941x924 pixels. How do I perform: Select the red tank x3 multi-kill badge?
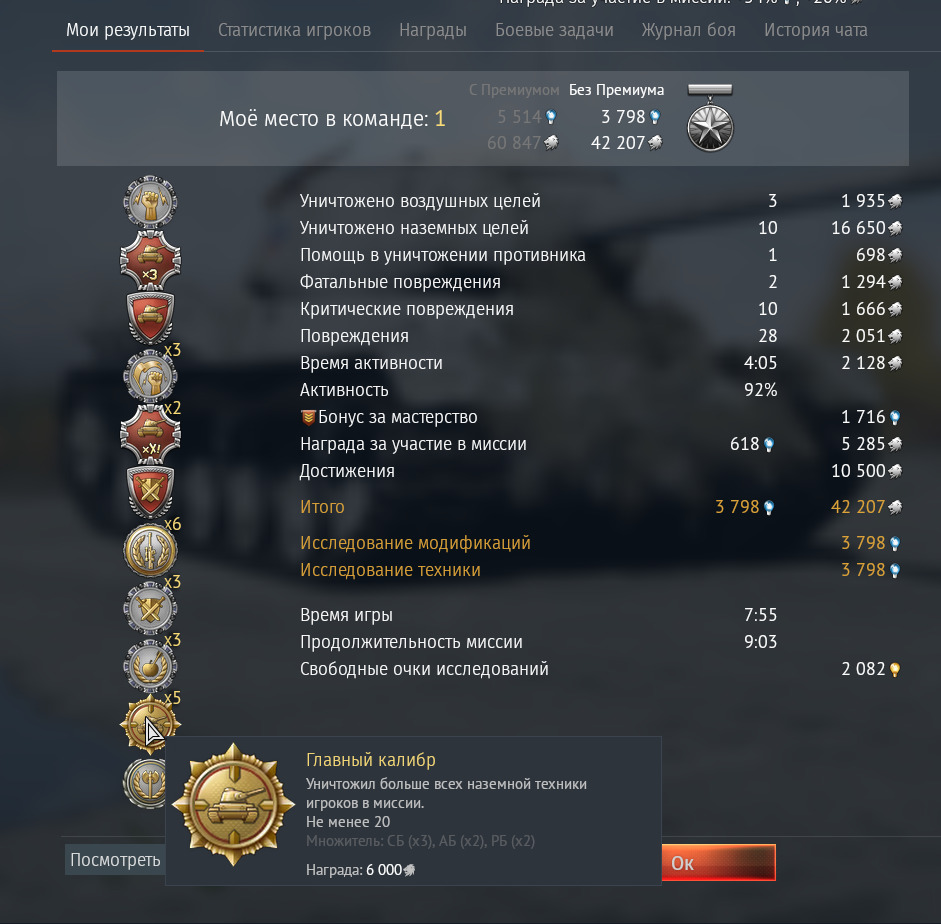[x=150, y=260]
